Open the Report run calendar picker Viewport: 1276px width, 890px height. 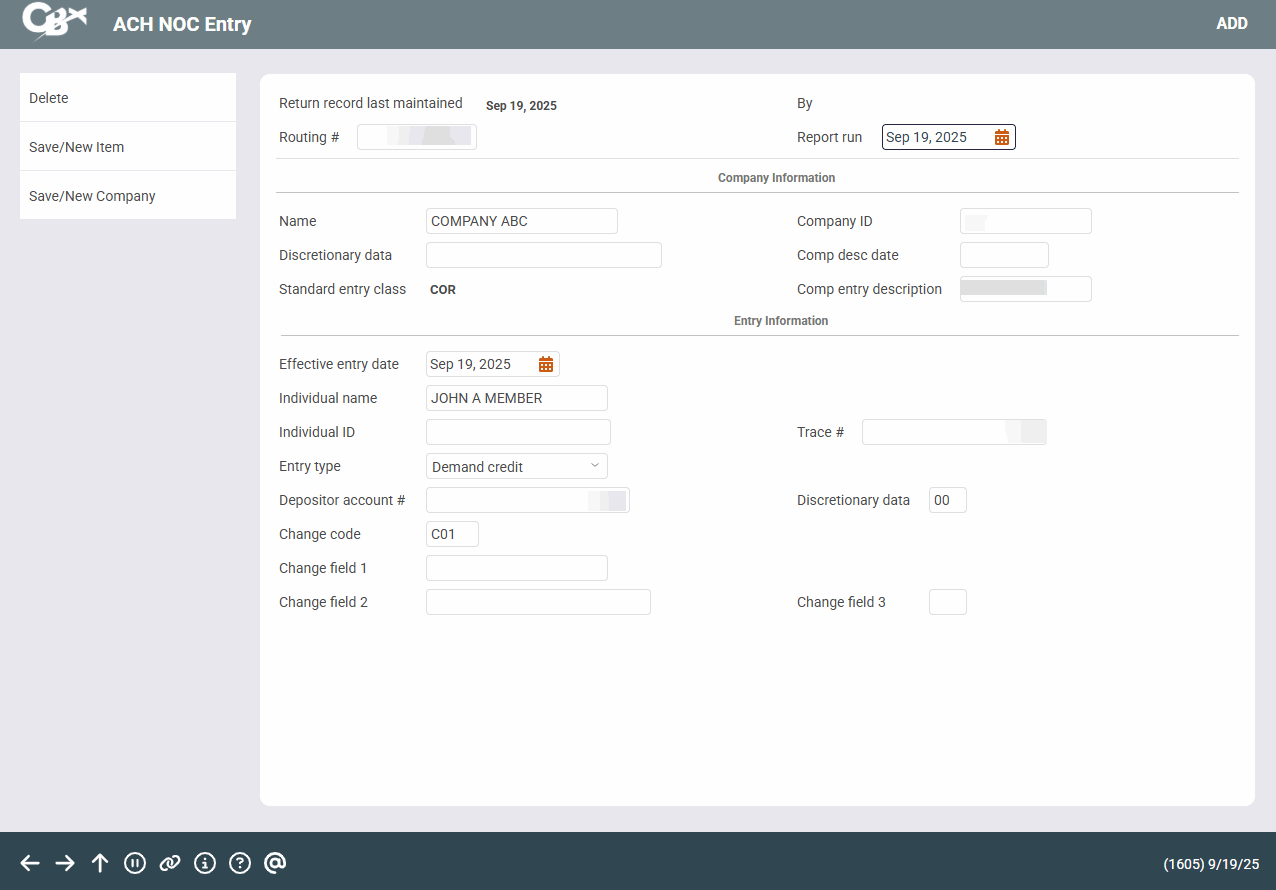click(1002, 138)
